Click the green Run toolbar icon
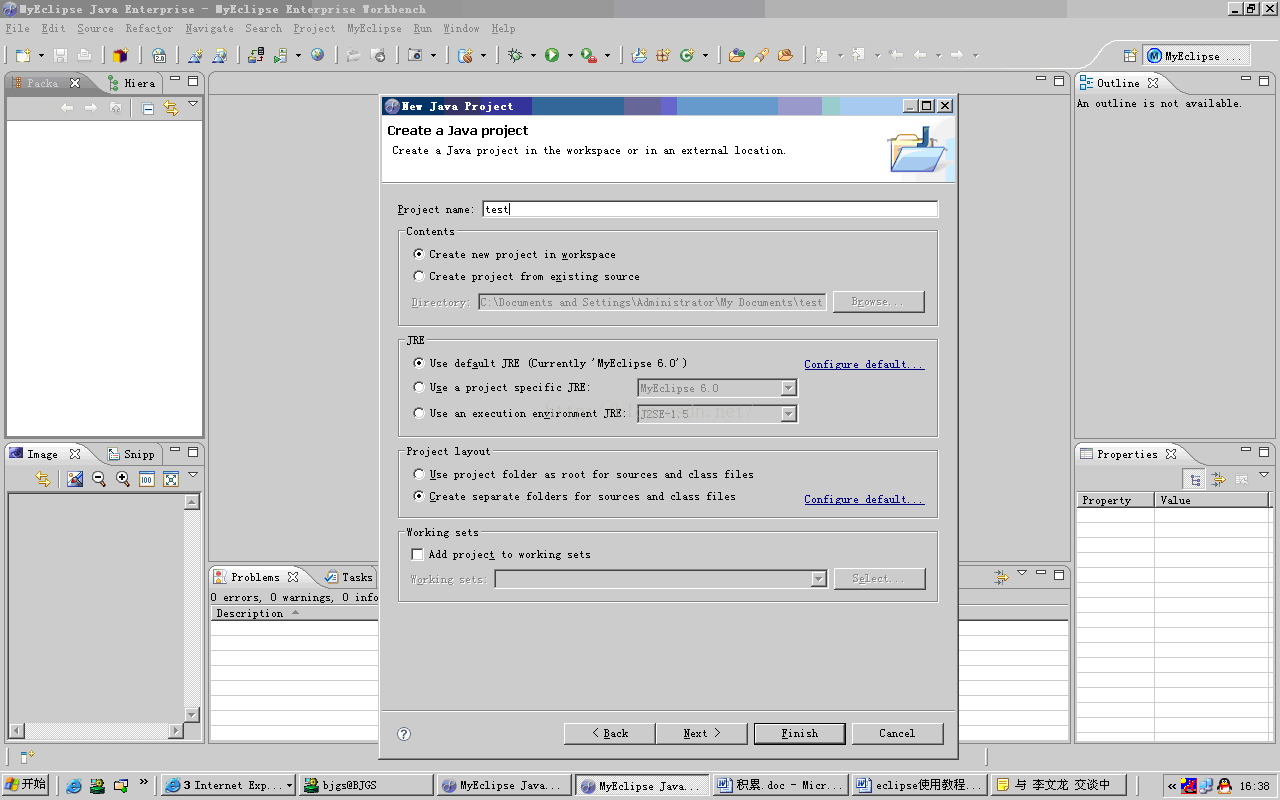Image resolution: width=1280 pixels, height=800 pixels. click(552, 56)
